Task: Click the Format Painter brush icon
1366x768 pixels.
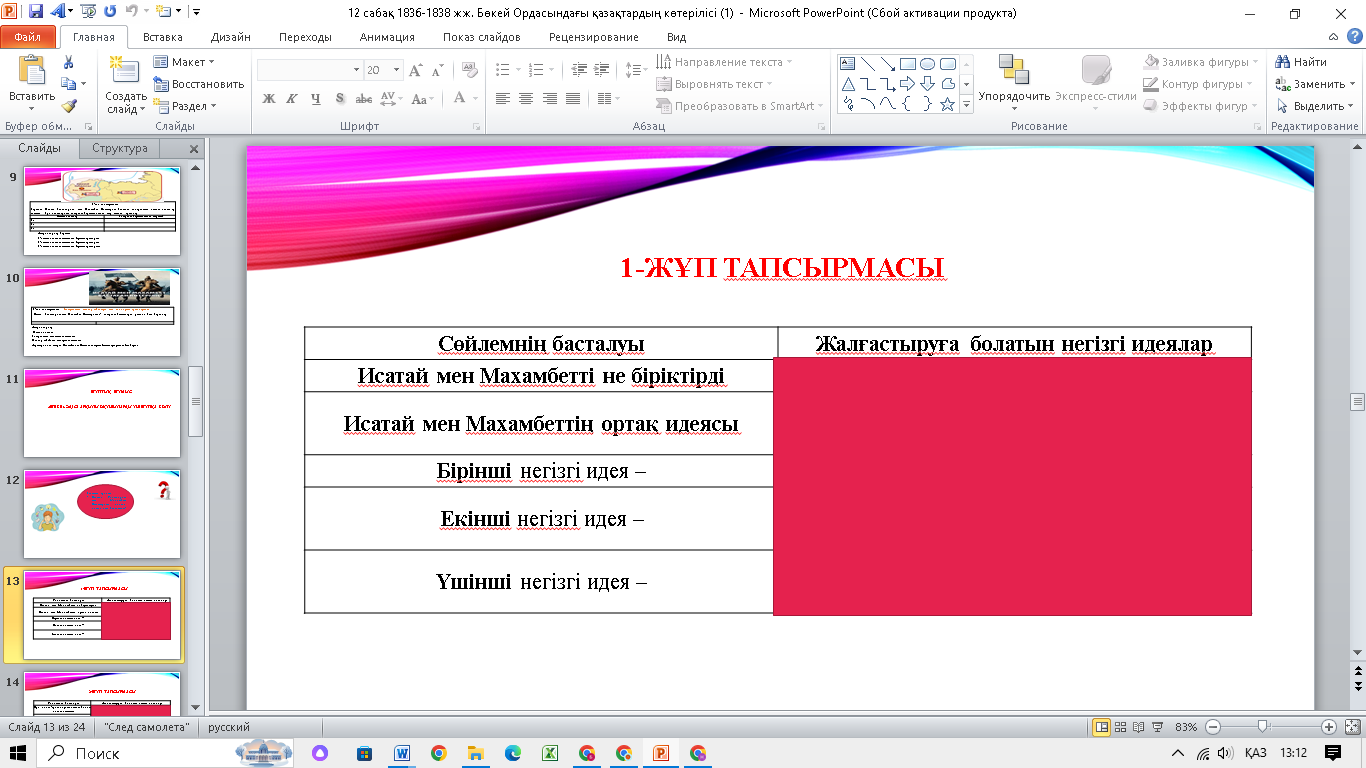Action: 68,106
